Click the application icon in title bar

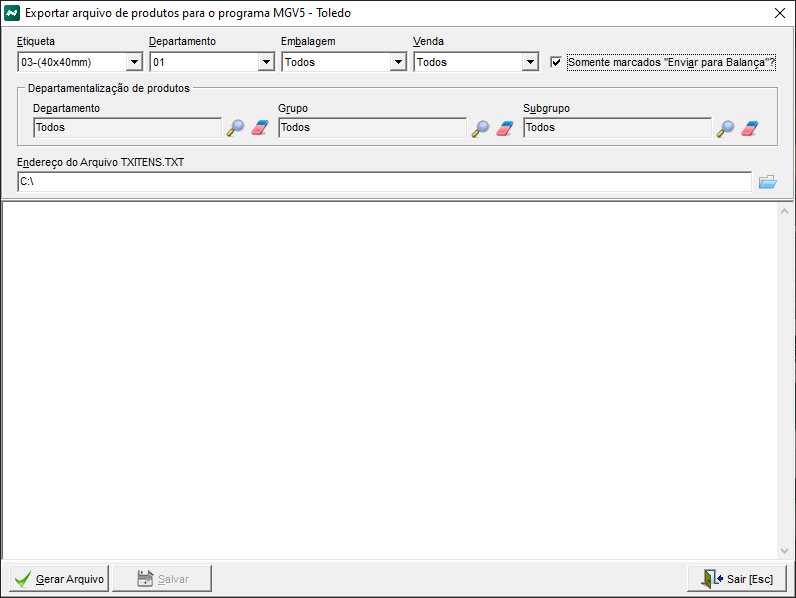tap(12, 13)
